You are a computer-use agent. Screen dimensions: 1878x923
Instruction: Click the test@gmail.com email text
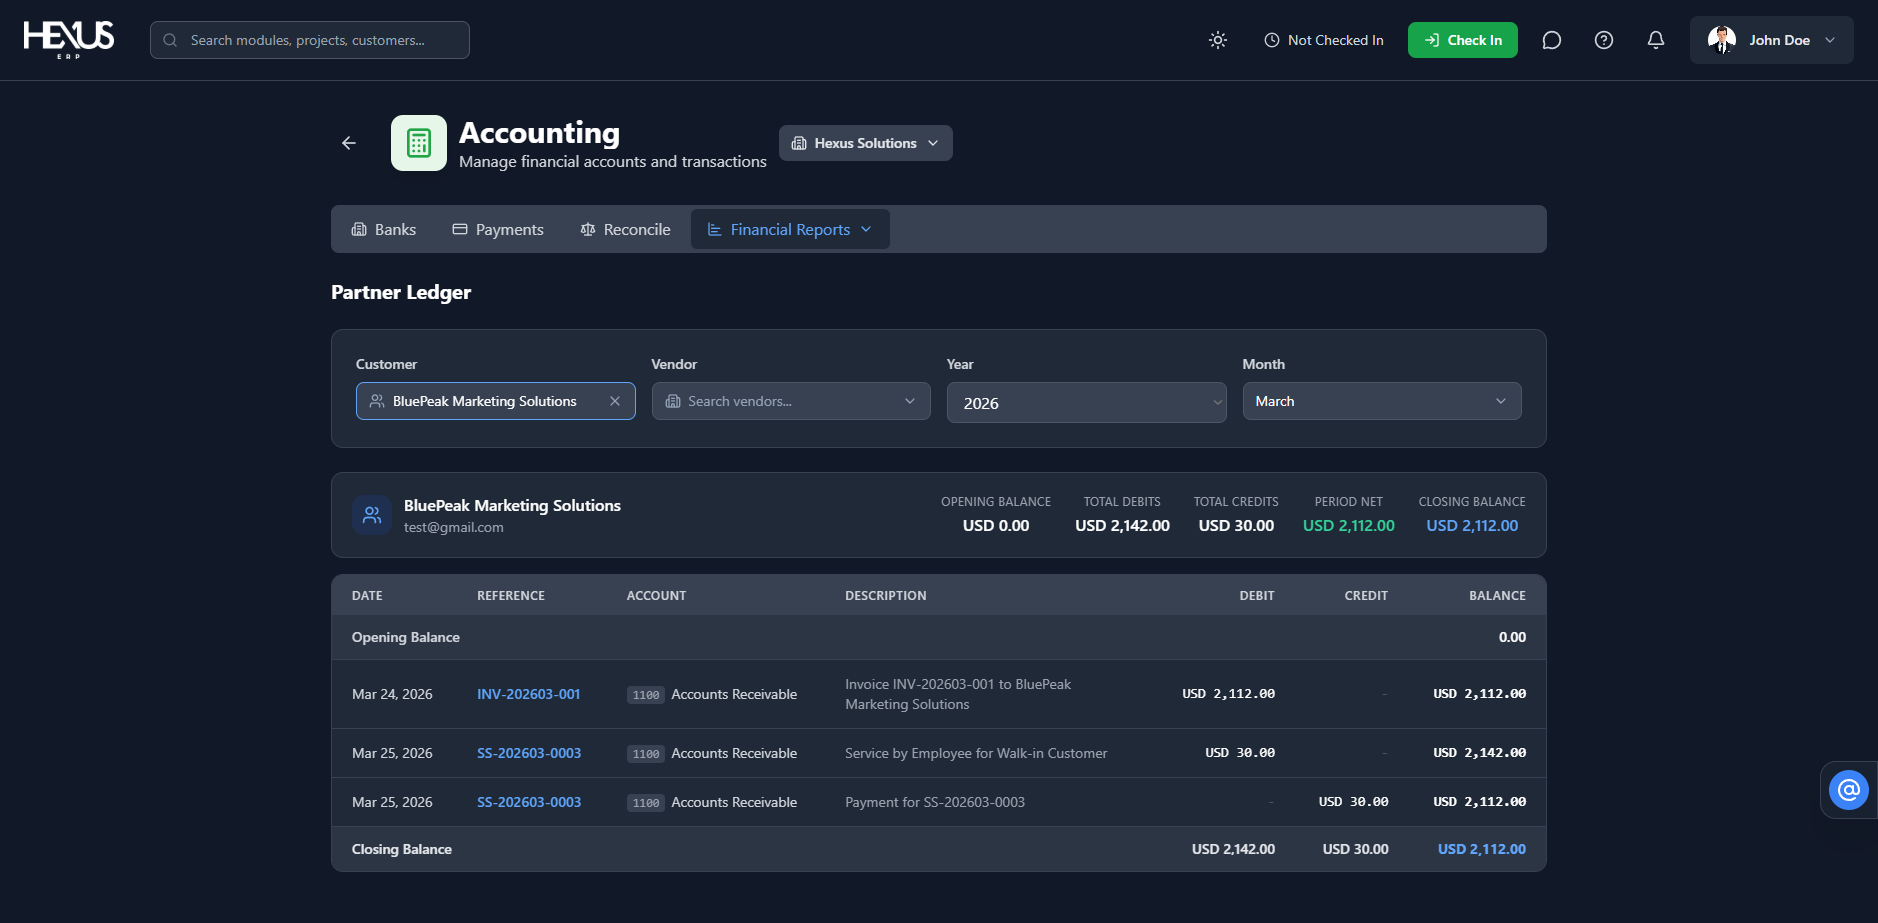pyautogui.click(x=454, y=527)
